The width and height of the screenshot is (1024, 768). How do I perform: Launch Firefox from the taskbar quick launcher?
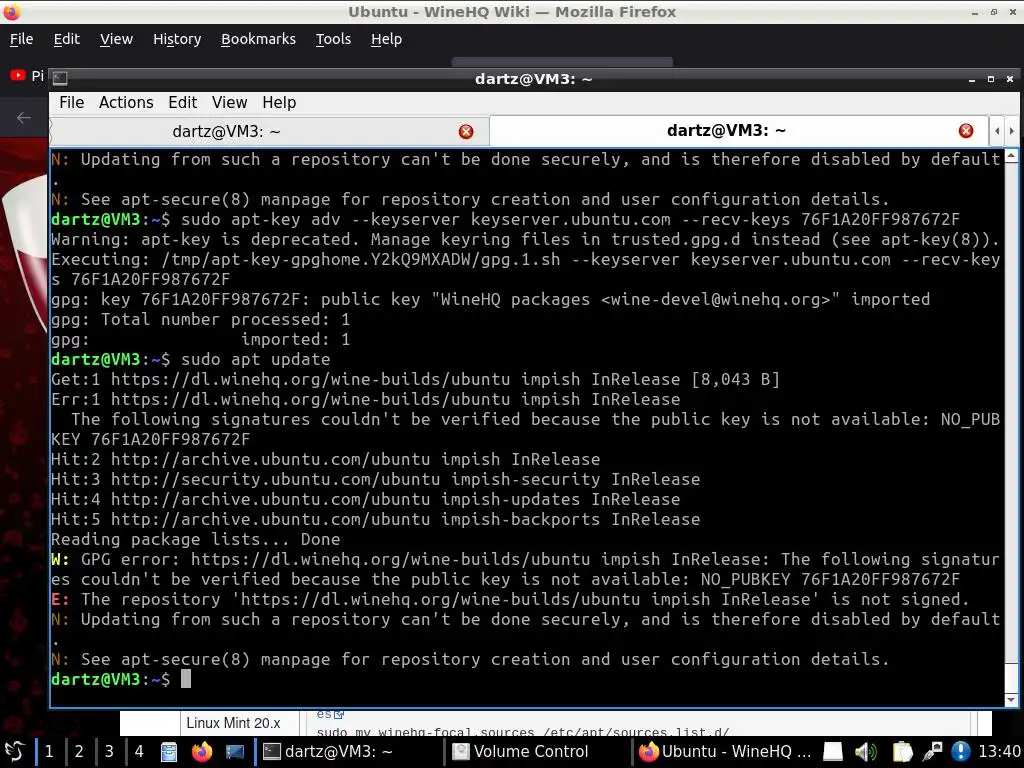[202, 752]
